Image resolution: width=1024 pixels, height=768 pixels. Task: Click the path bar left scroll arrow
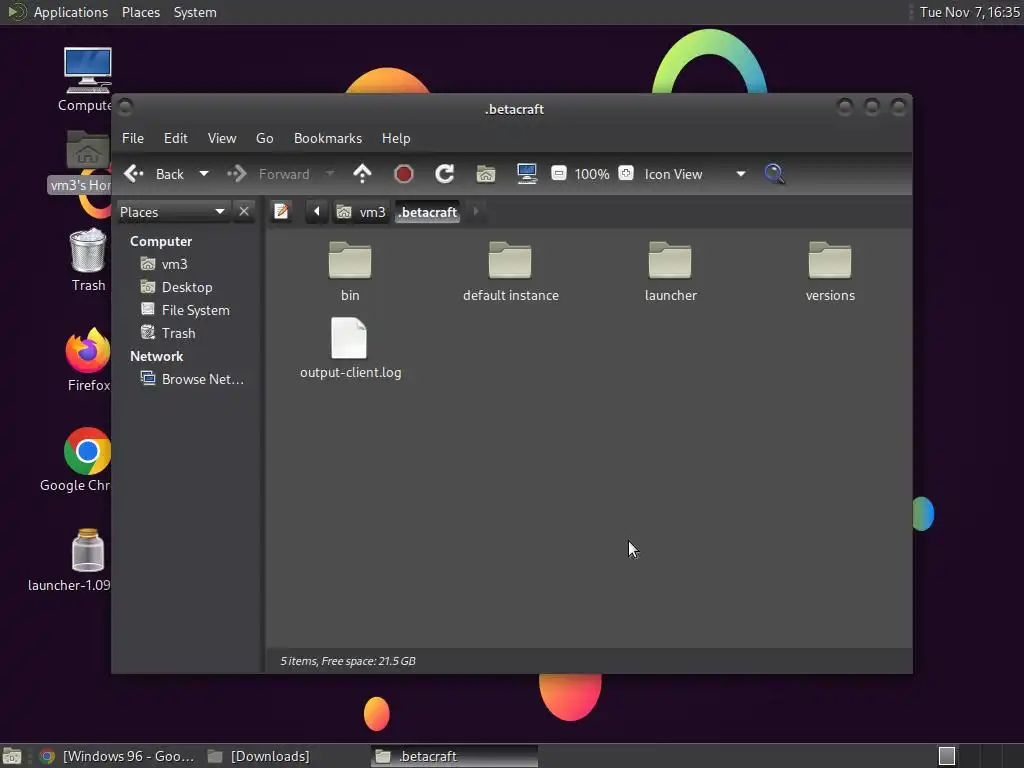[x=317, y=212]
